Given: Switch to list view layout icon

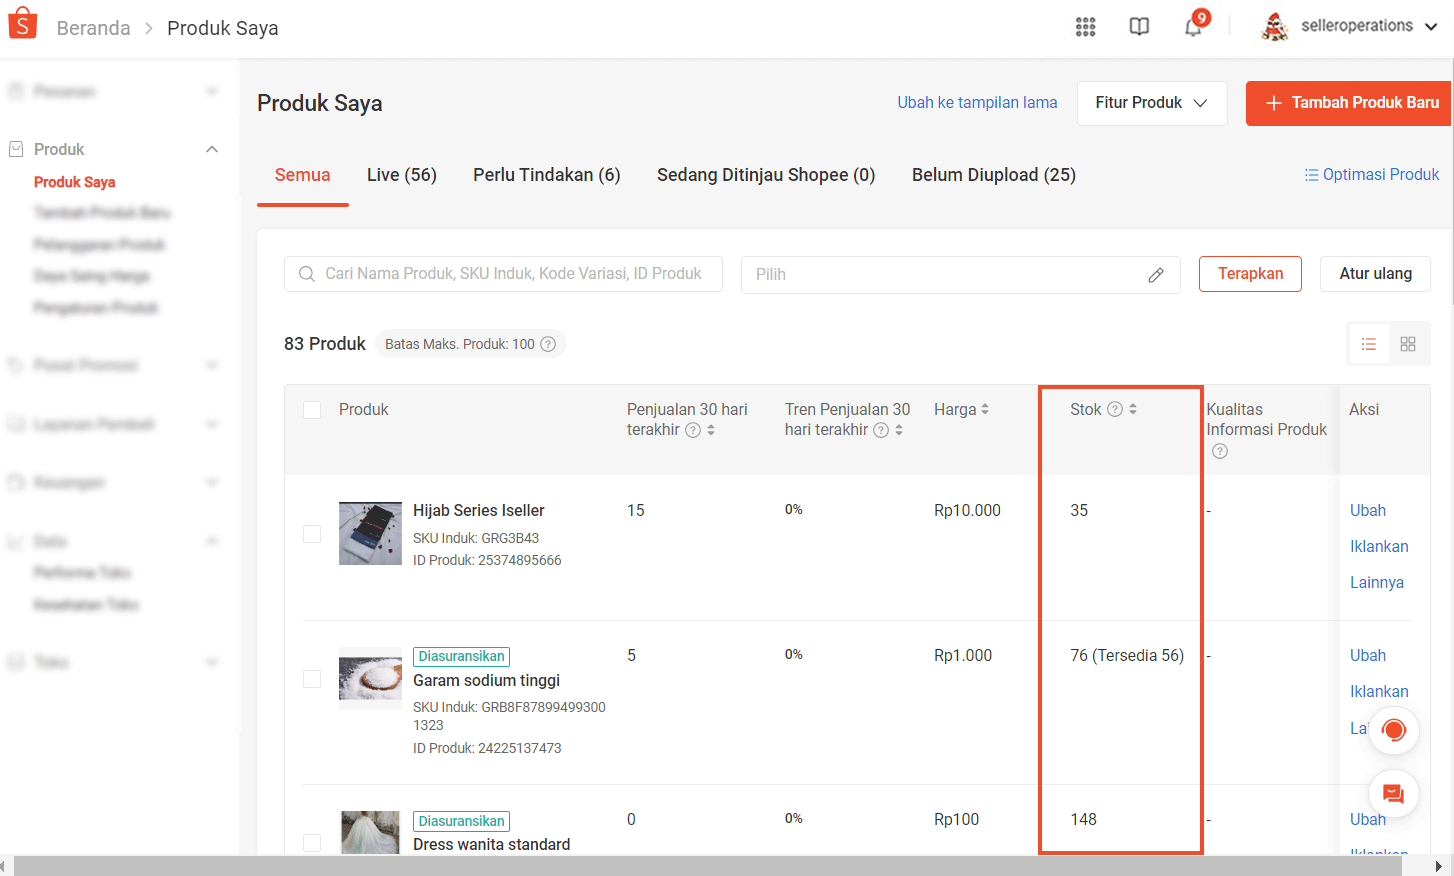Looking at the screenshot, I should tap(1369, 344).
